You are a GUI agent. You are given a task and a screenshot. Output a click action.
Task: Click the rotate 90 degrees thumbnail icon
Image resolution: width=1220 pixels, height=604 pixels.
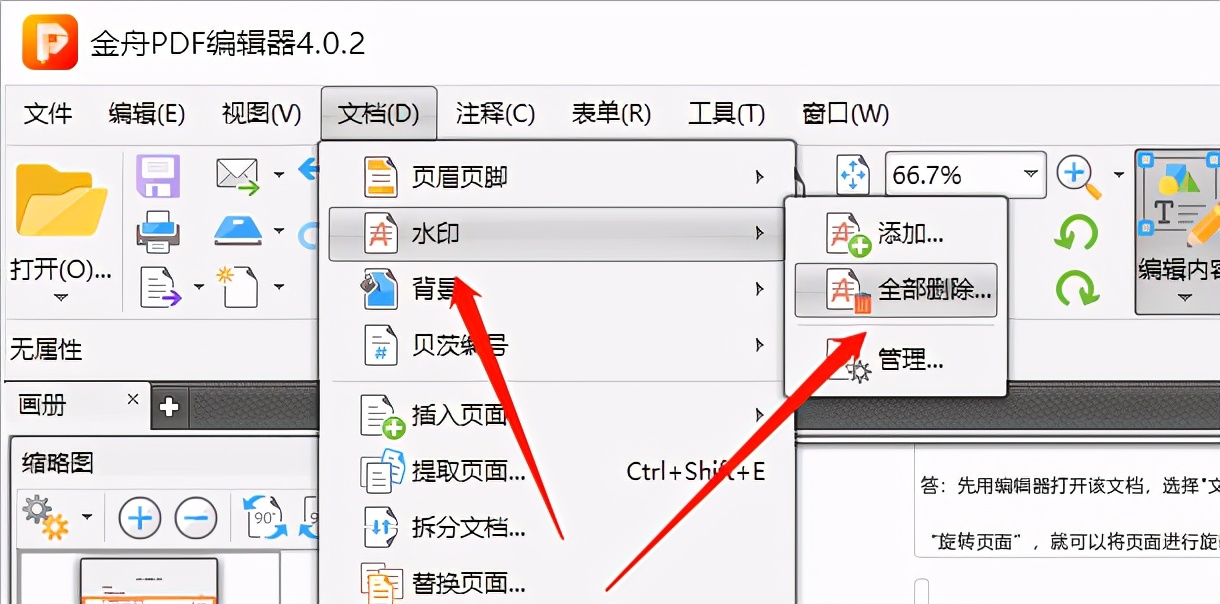(264, 518)
